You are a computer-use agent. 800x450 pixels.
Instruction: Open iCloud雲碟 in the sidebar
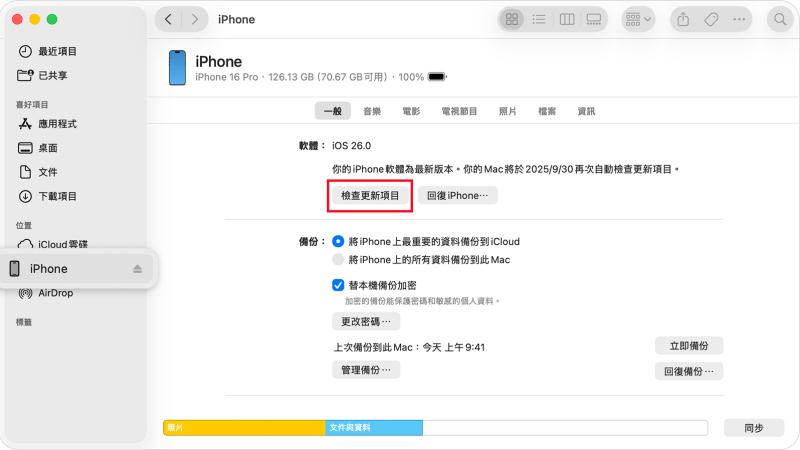[x=53, y=244]
